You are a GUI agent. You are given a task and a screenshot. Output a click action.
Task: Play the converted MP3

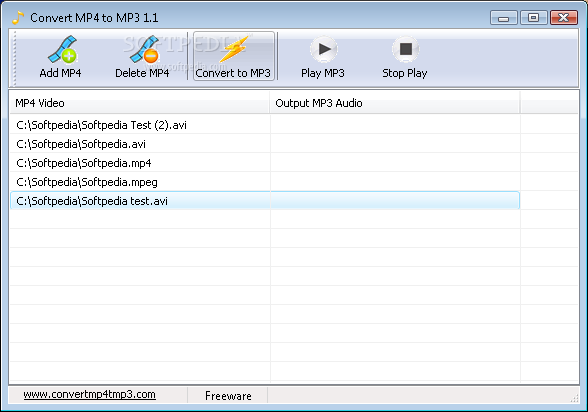[323, 56]
